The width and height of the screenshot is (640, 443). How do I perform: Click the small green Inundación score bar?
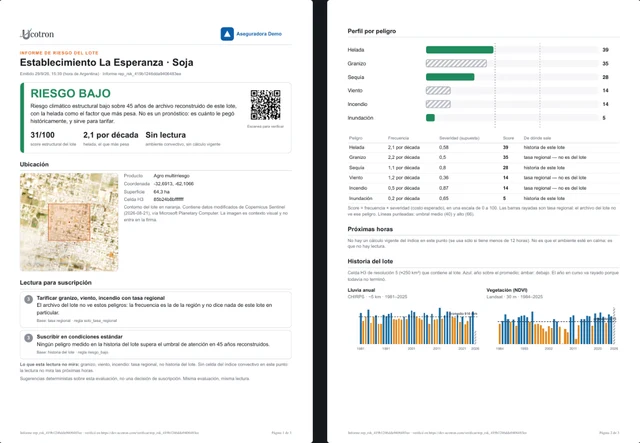(430, 118)
